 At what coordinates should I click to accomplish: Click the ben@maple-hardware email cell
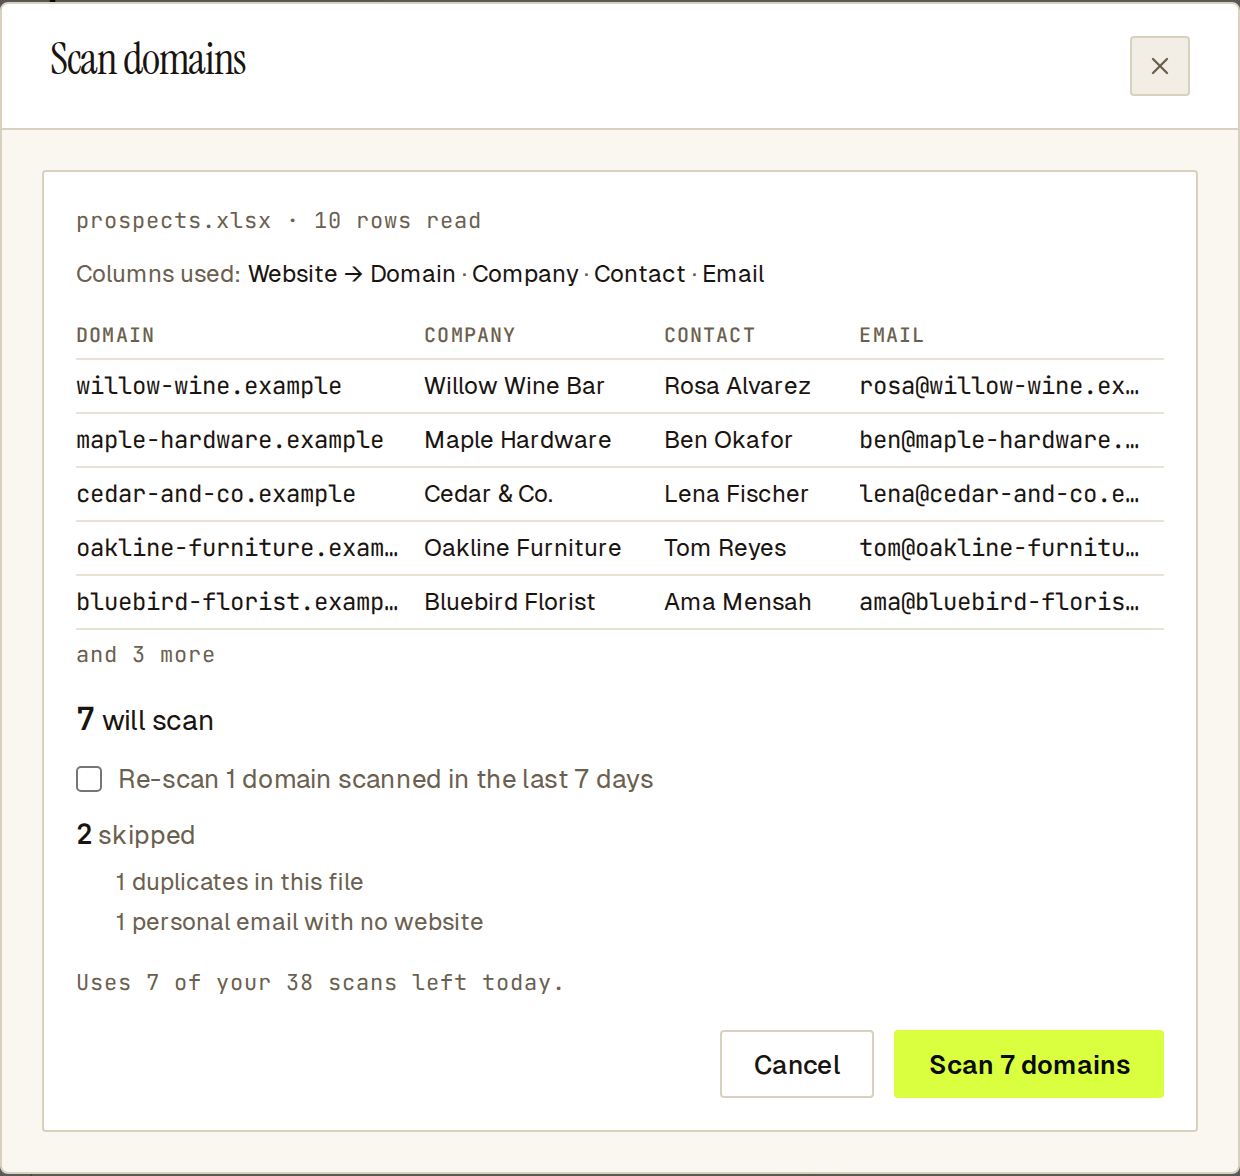pos(999,440)
